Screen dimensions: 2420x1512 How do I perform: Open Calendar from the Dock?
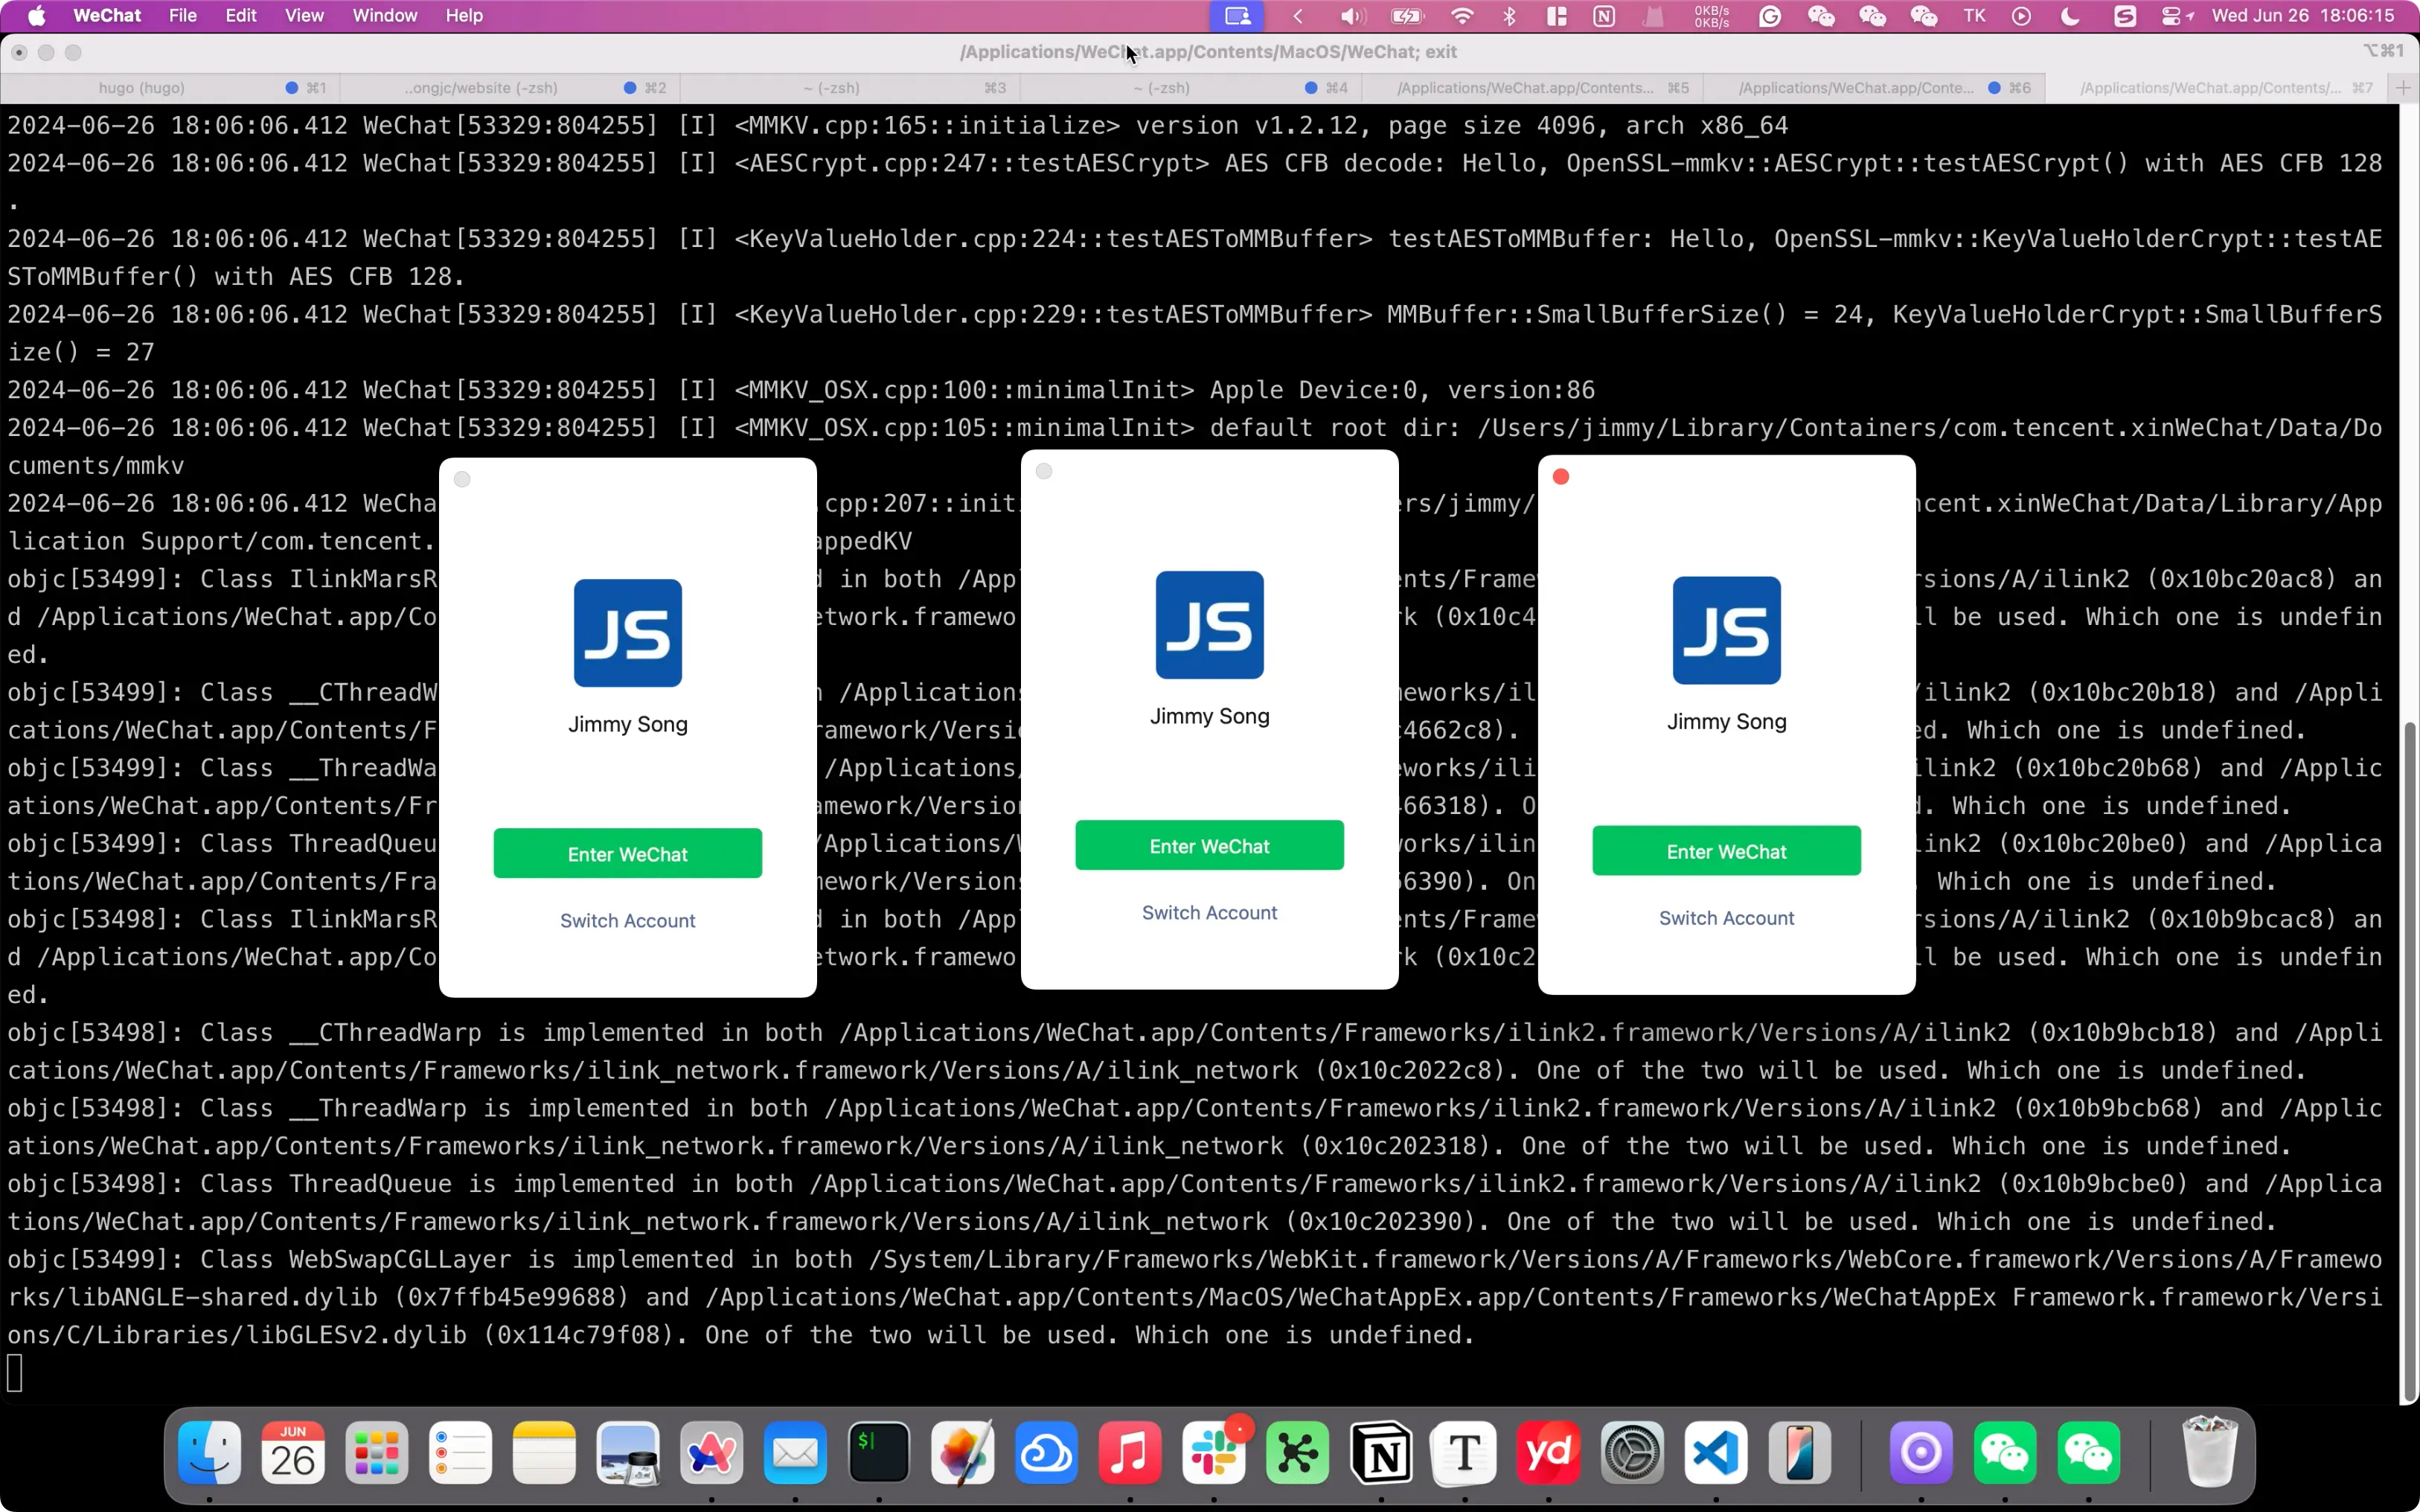tap(294, 1453)
